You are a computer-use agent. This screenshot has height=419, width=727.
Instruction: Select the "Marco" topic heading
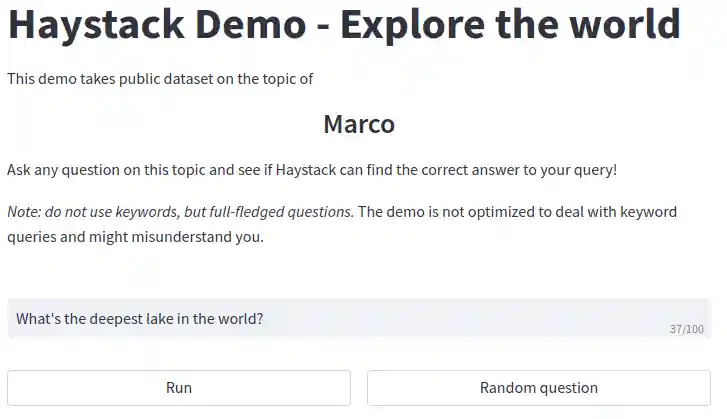[x=359, y=125]
